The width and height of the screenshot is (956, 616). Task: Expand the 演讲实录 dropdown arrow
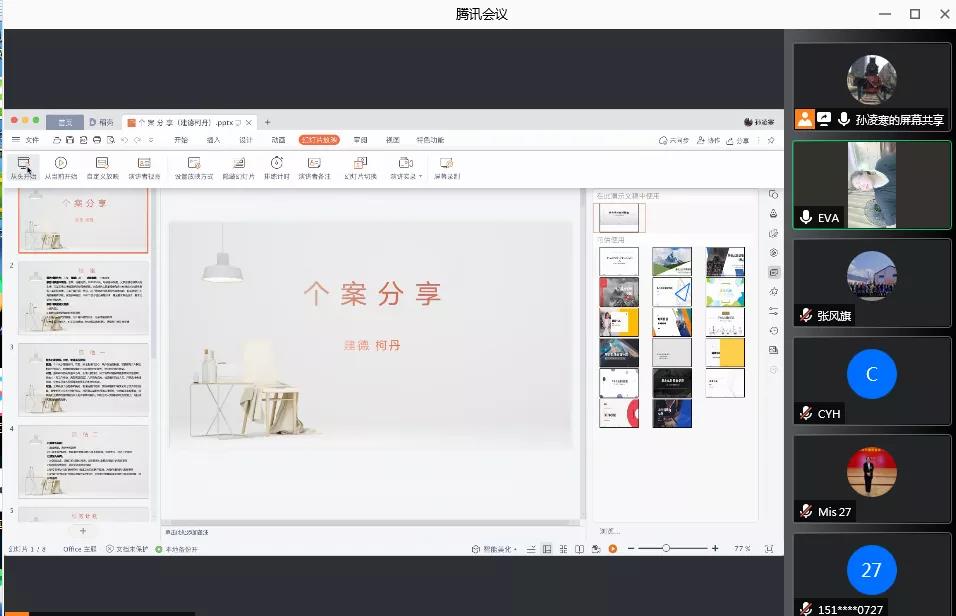(418, 177)
